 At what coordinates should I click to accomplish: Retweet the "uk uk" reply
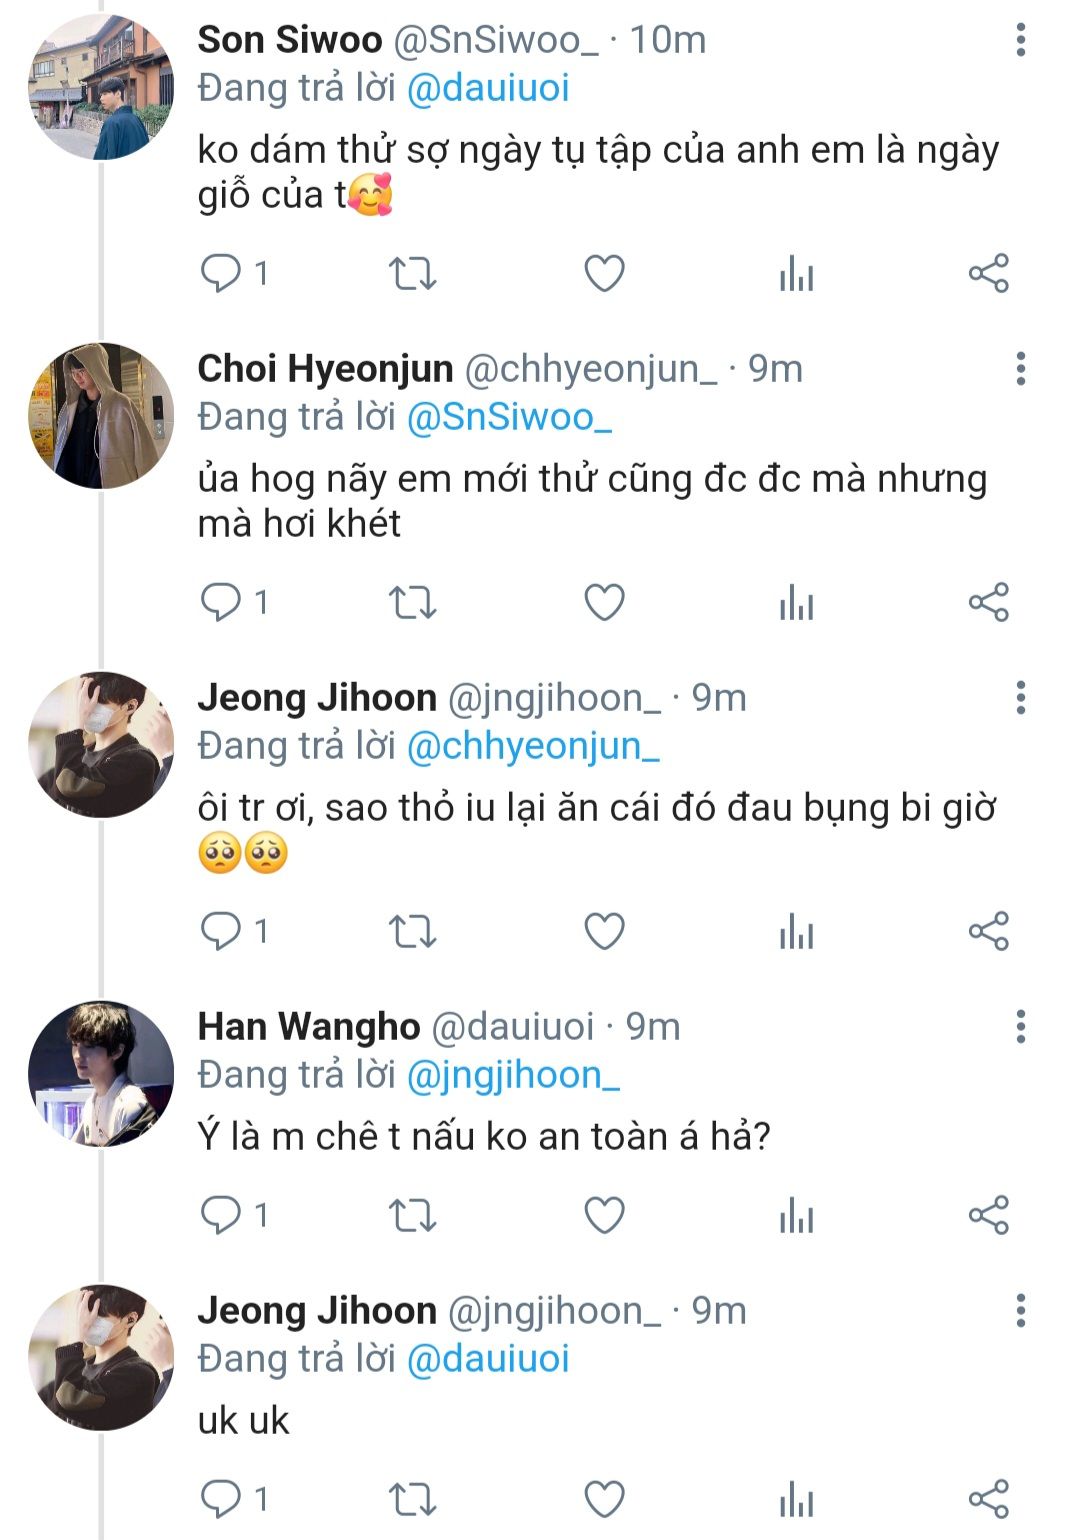coord(412,1499)
